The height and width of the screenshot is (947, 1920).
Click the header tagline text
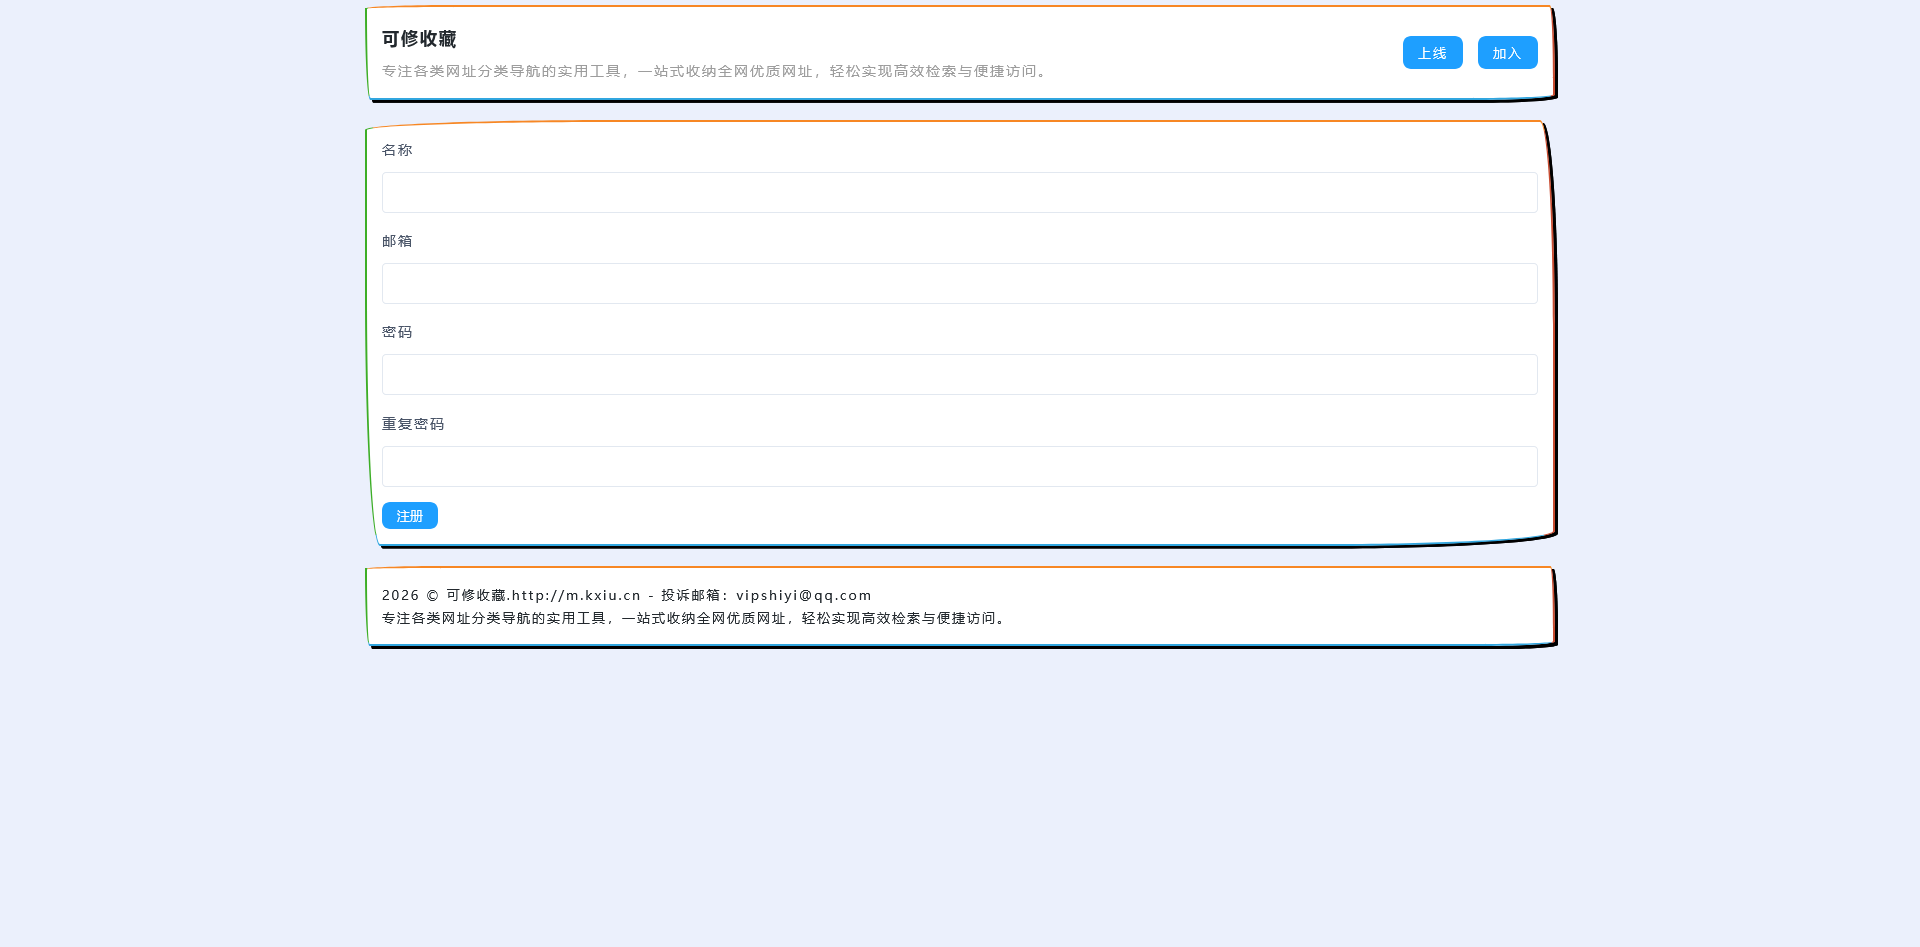[714, 71]
